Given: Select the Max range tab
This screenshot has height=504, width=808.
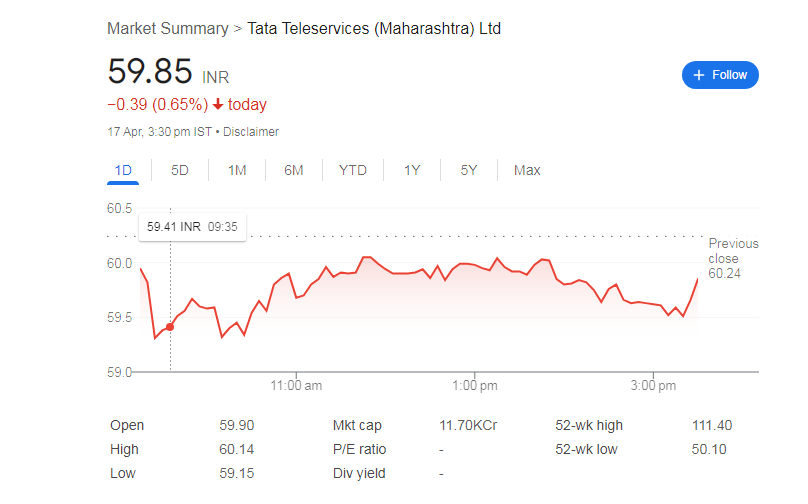Looking at the screenshot, I should point(527,170).
